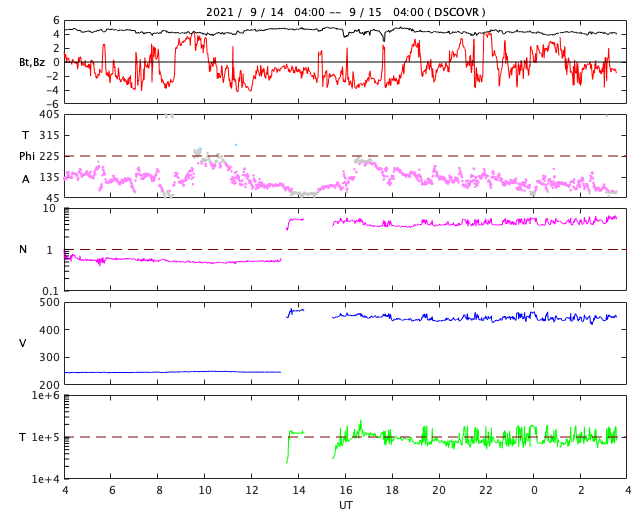Click the 'V' axis label of velocity panel

click(x=22, y=343)
